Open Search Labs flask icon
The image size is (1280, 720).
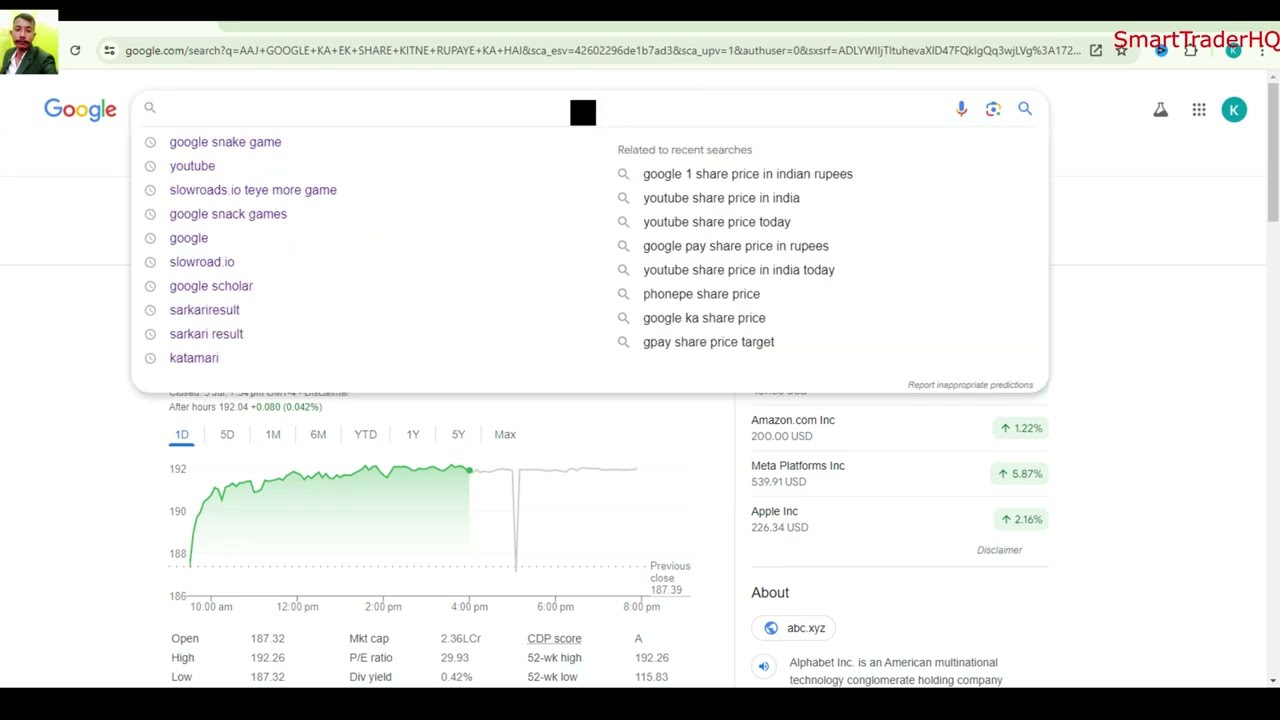1160,110
